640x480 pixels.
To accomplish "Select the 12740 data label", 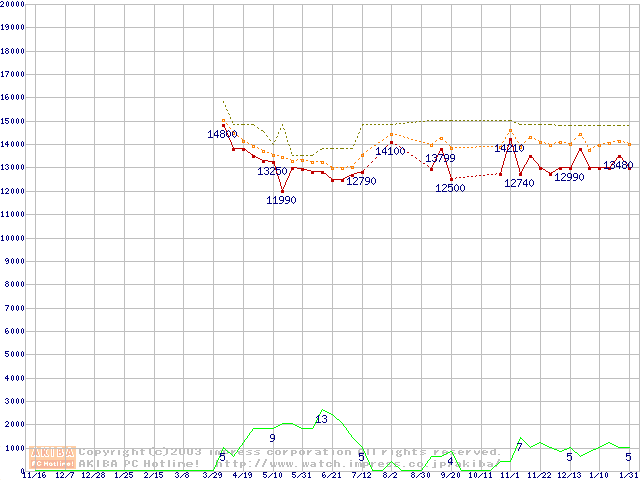I will pos(519,183).
